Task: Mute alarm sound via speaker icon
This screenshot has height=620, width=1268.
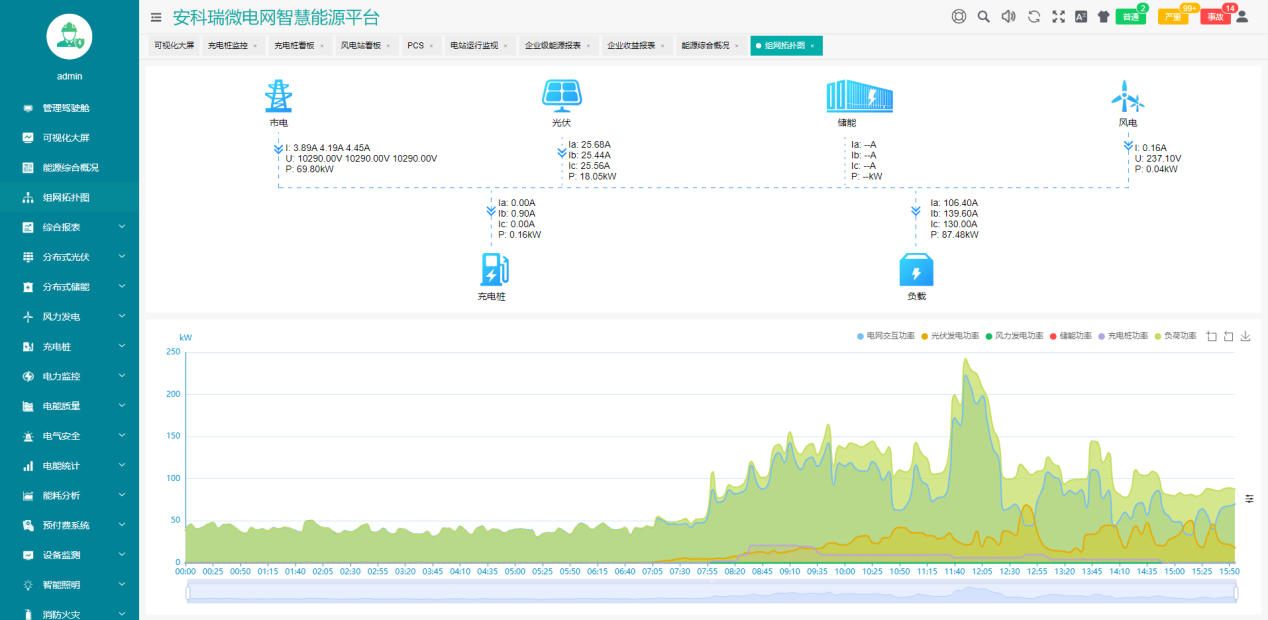Action: click(1008, 16)
